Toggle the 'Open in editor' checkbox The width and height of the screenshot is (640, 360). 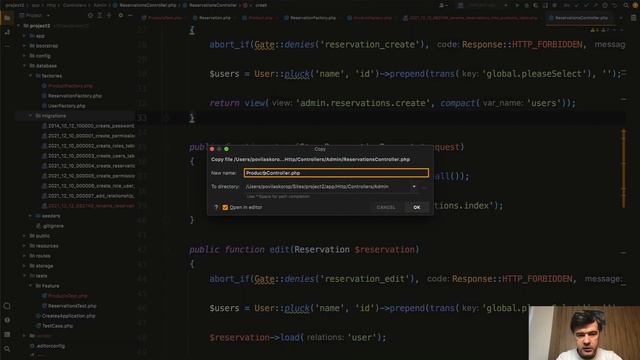pos(225,207)
